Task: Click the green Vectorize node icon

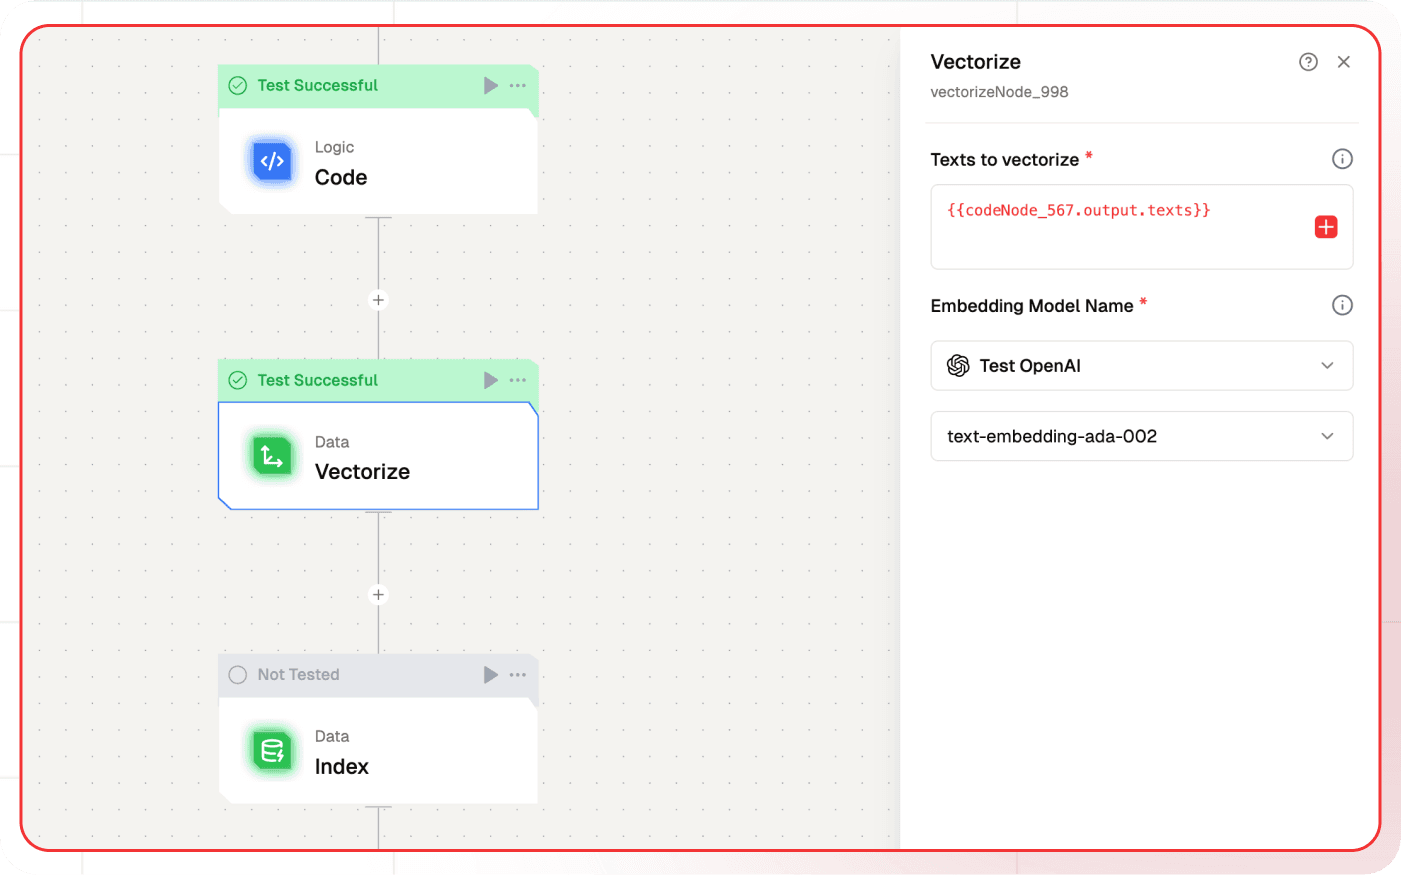Action: tap(272, 456)
